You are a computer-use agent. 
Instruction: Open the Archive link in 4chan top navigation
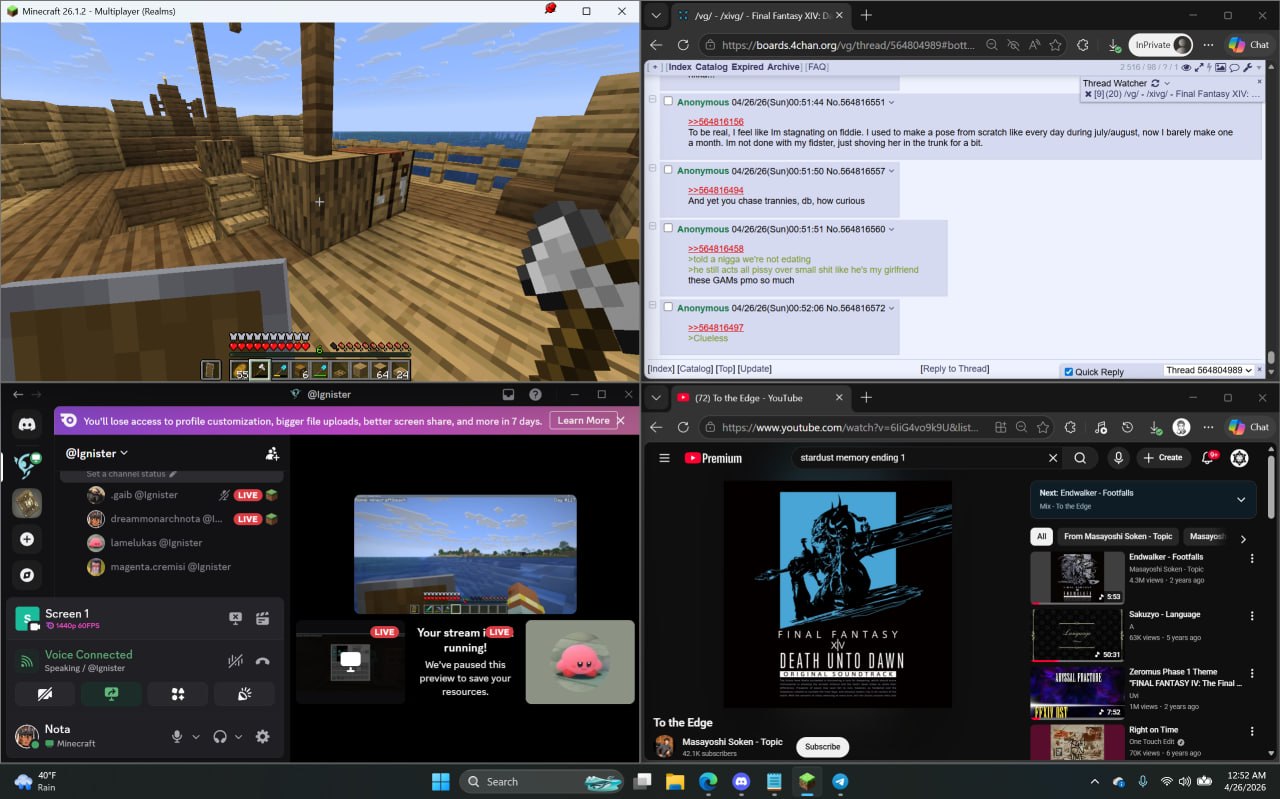pyautogui.click(x=783, y=67)
